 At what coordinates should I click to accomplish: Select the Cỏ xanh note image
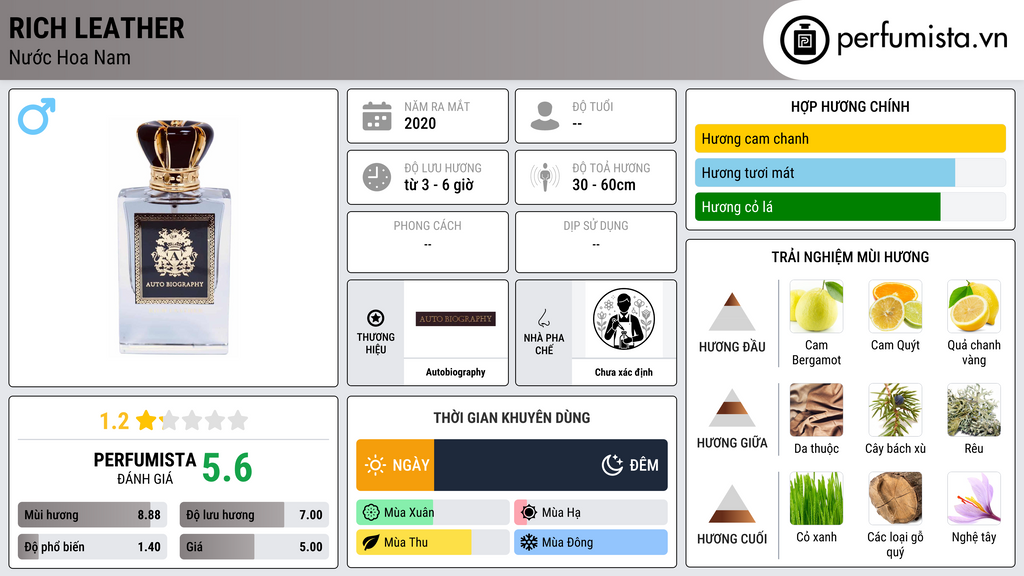click(x=816, y=499)
